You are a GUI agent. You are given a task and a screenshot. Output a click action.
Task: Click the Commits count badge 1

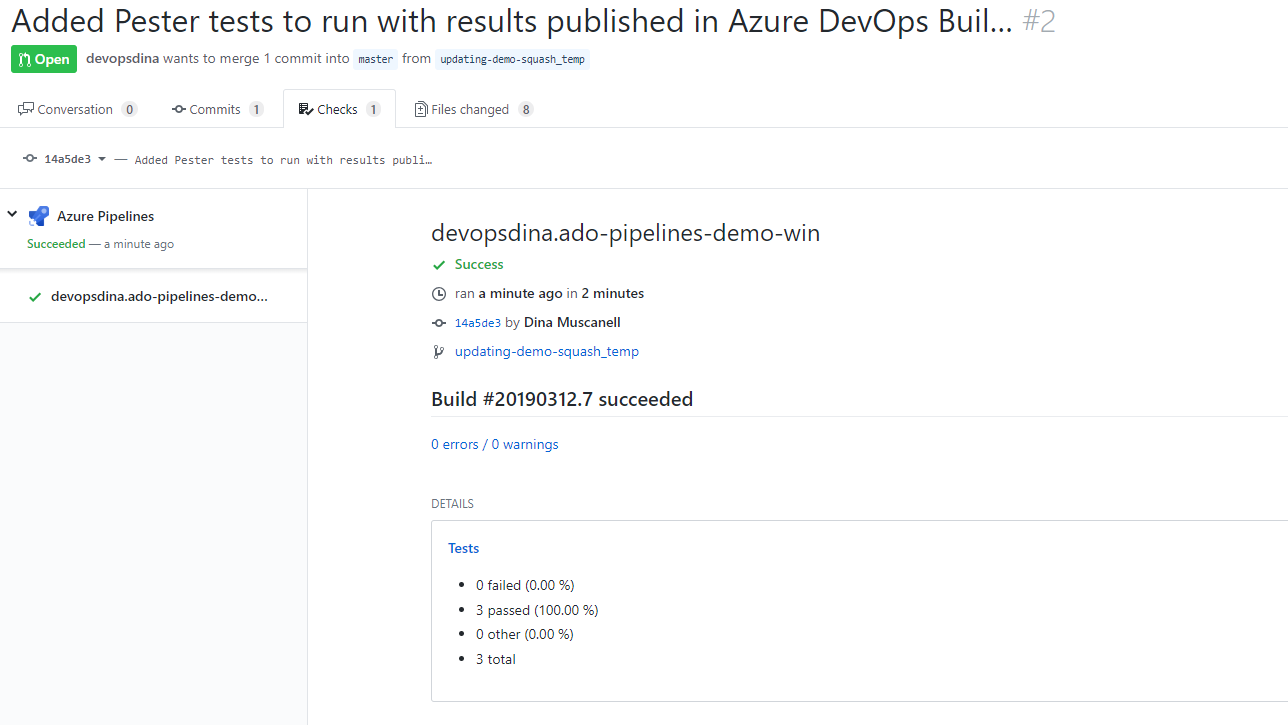point(256,109)
